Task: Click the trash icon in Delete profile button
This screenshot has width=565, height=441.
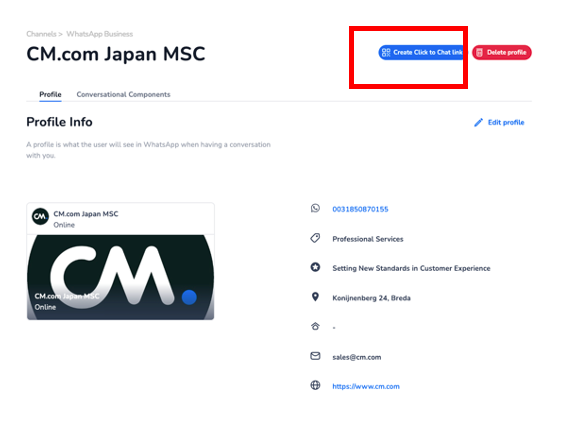Action: 479,53
